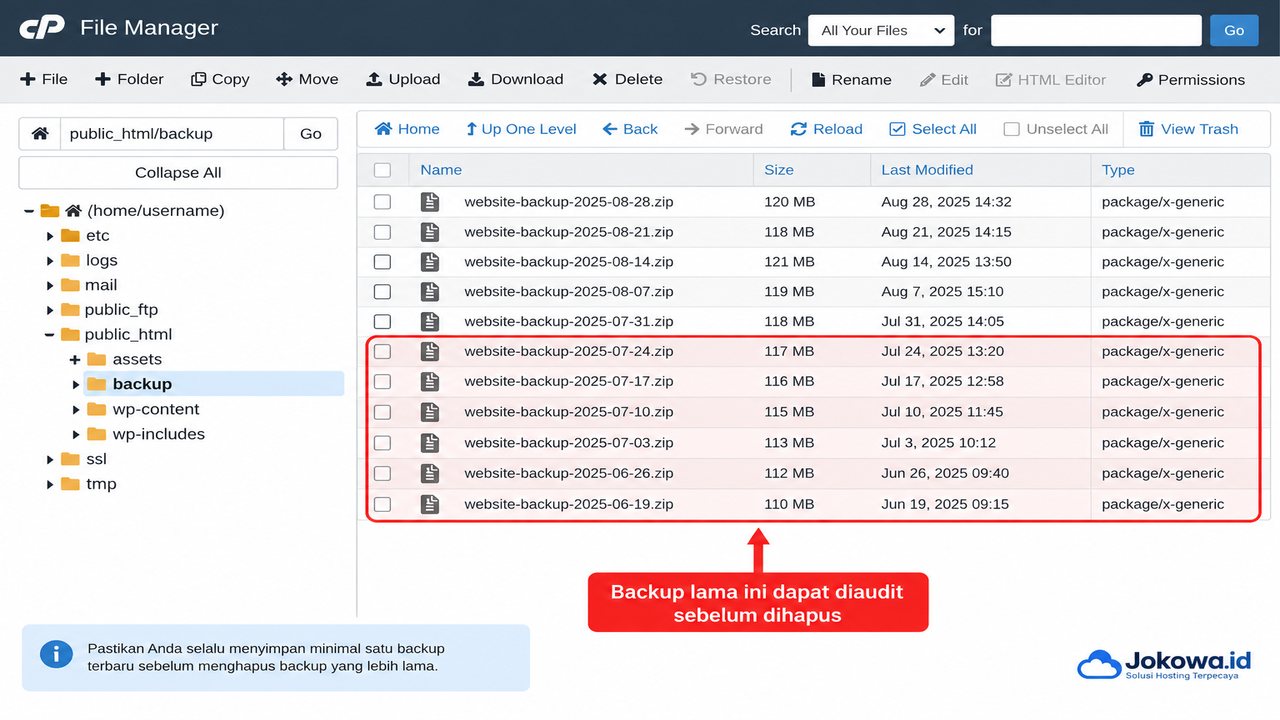Click the Restore toolbar button
1280x720 pixels.
coord(731,79)
